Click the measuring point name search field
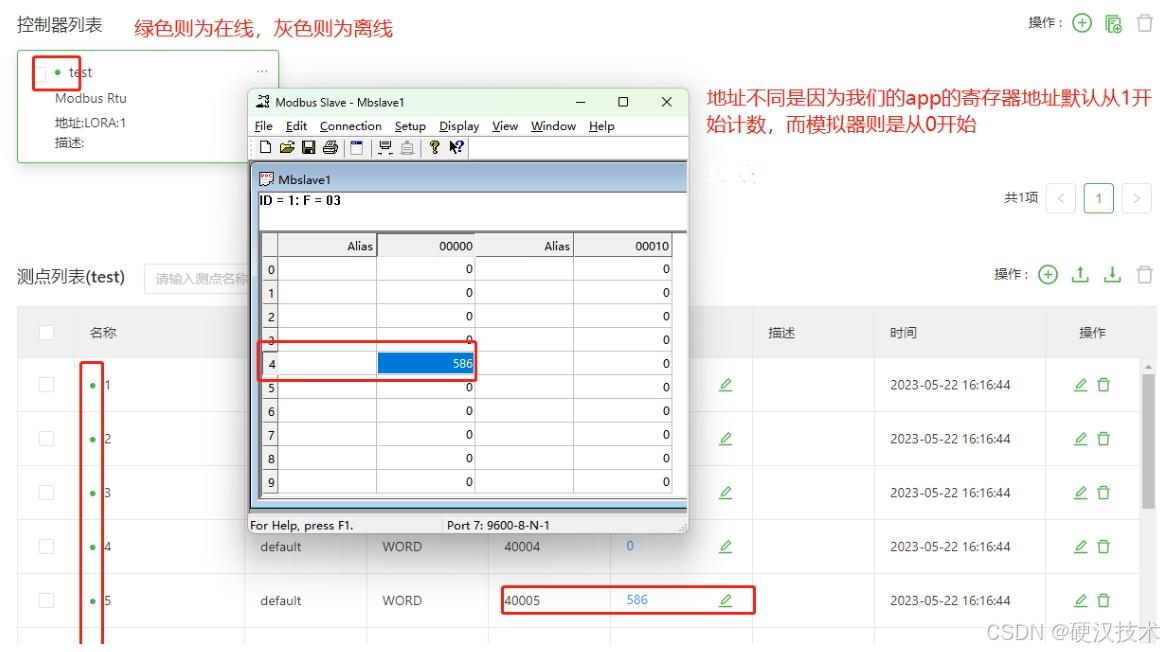This screenshot has width=1164, height=652. [197, 278]
